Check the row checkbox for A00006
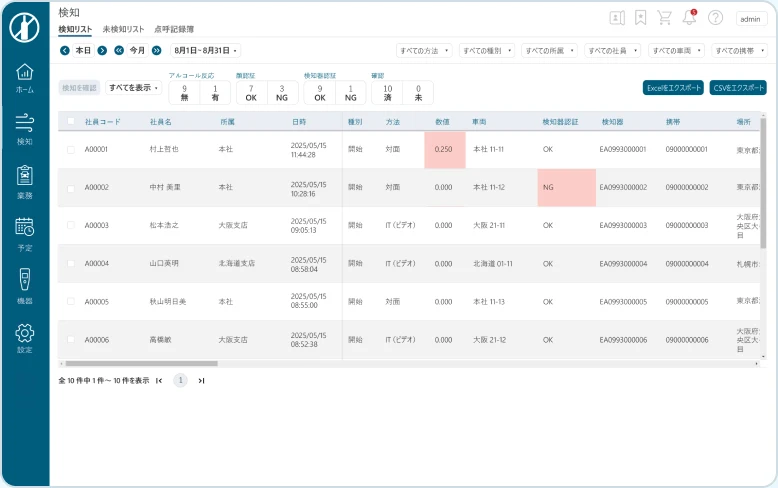 pos(71,340)
